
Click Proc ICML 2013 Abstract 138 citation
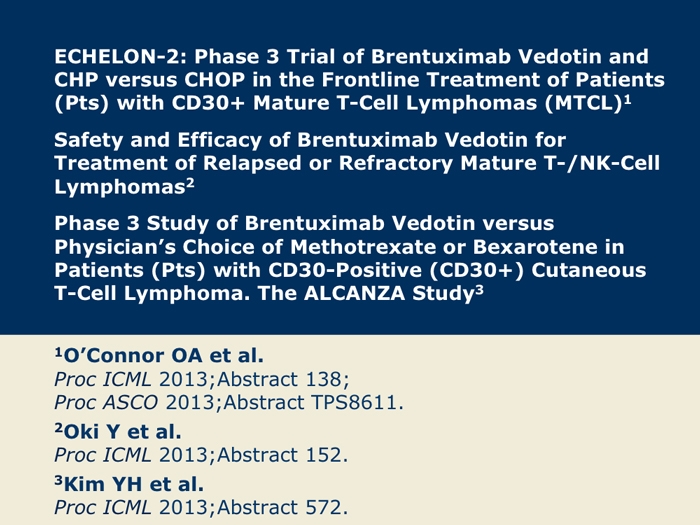[x=202, y=379]
